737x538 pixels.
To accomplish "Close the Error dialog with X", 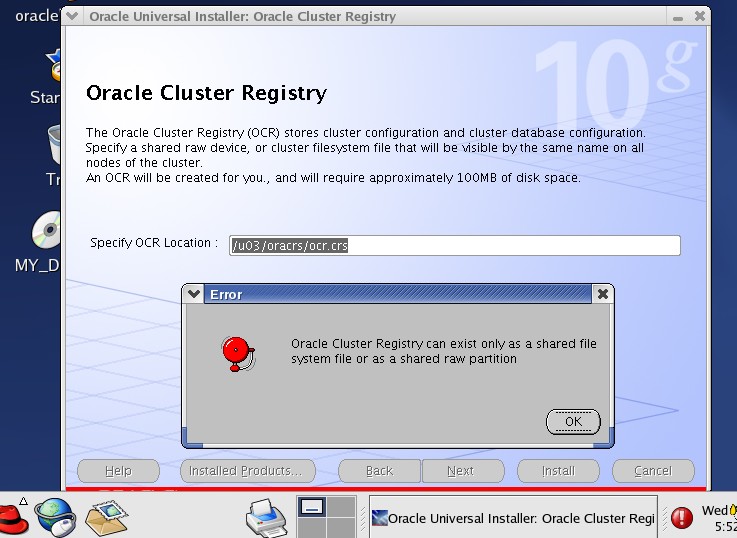I will 602,295.
